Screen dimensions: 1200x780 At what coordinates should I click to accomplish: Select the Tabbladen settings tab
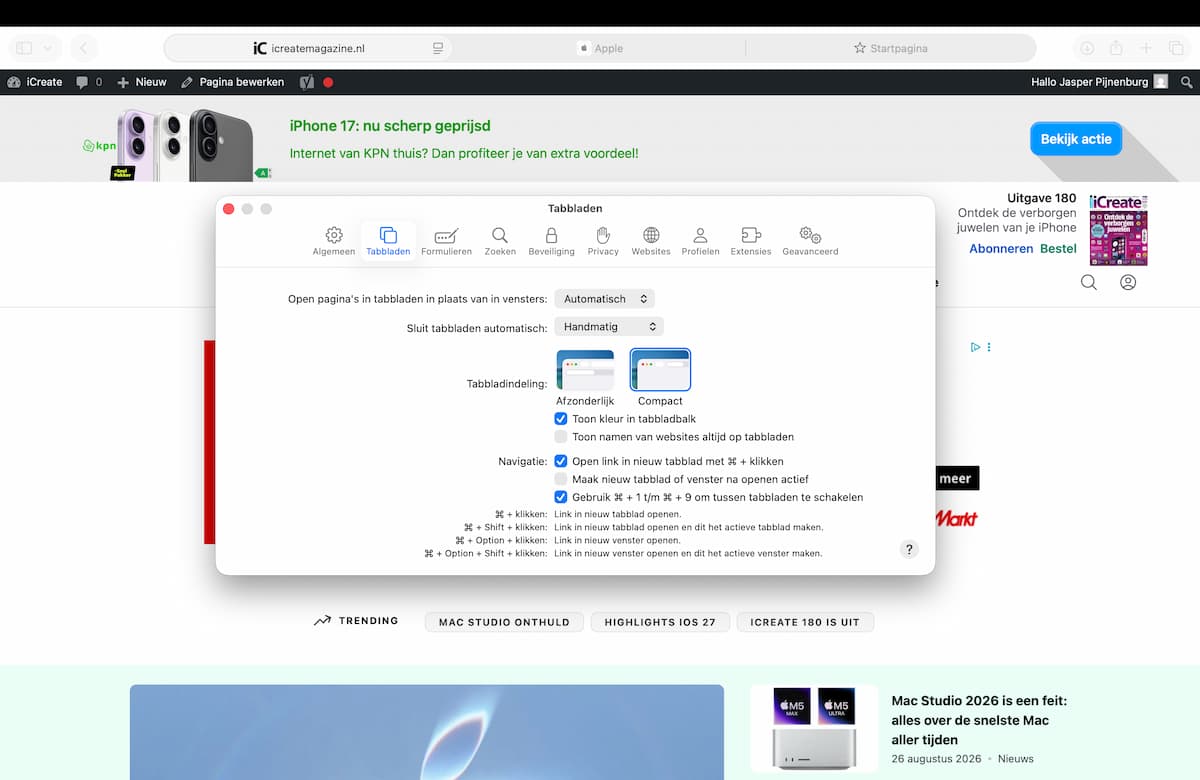click(388, 242)
